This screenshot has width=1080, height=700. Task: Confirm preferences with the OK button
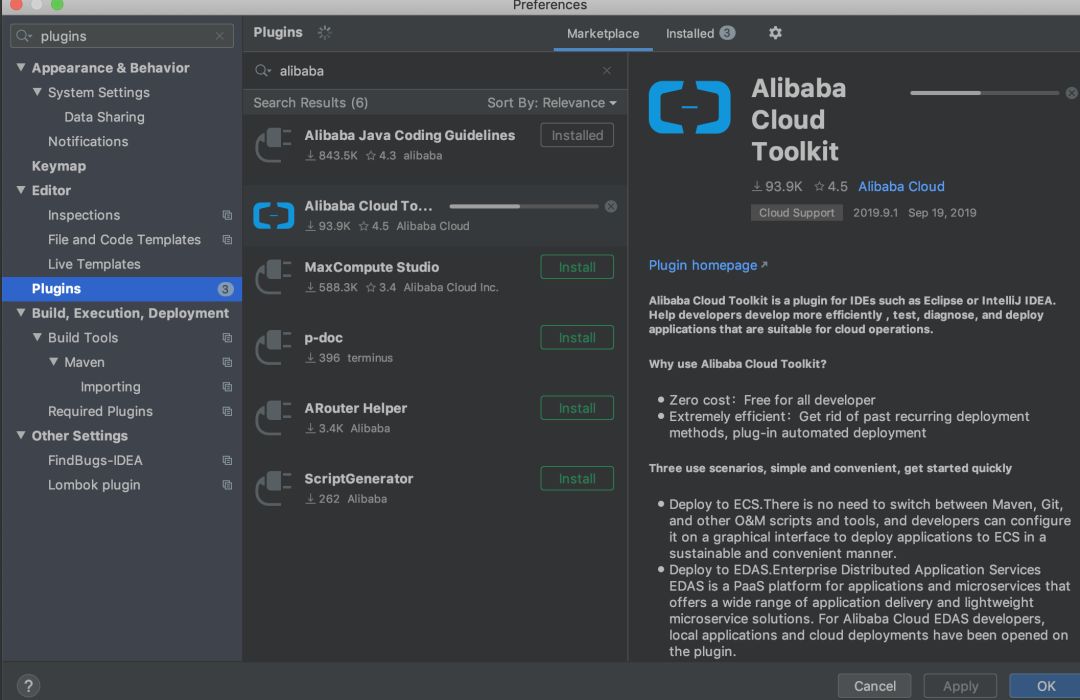pyautogui.click(x=1046, y=686)
